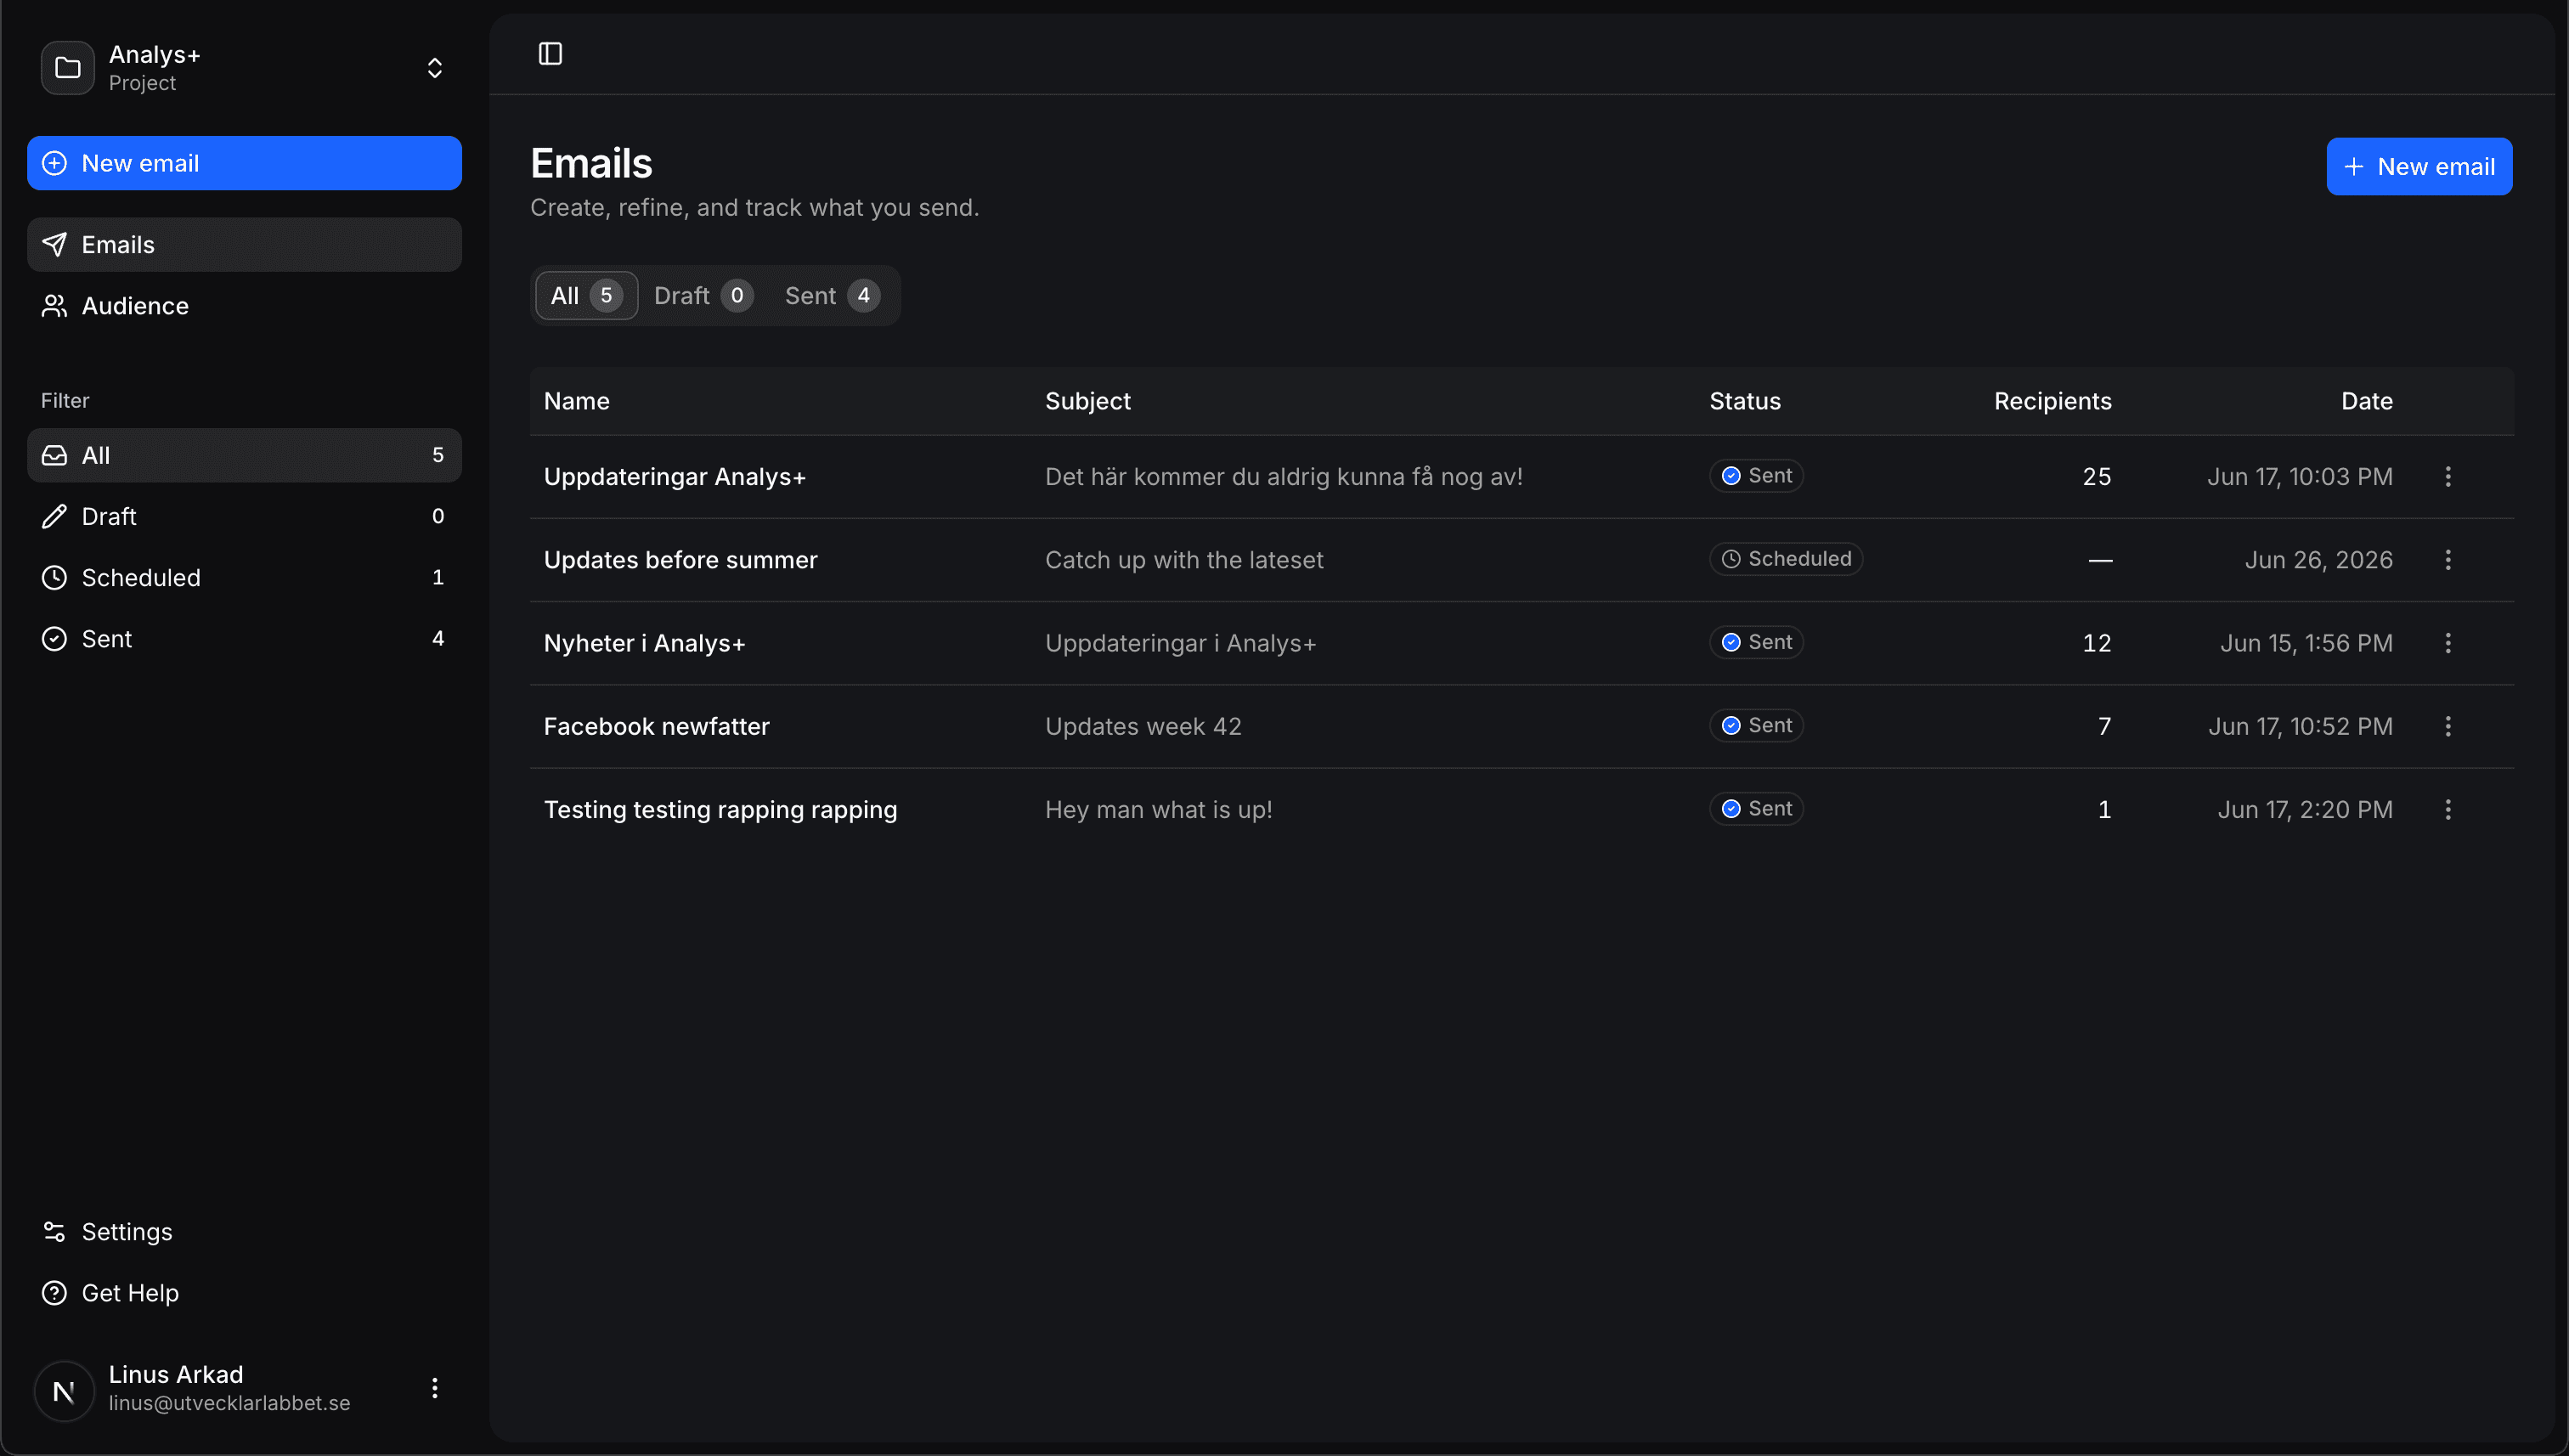Open row menu for Nyheter i Analys+
This screenshot has height=1456, width=2569.
point(2447,643)
